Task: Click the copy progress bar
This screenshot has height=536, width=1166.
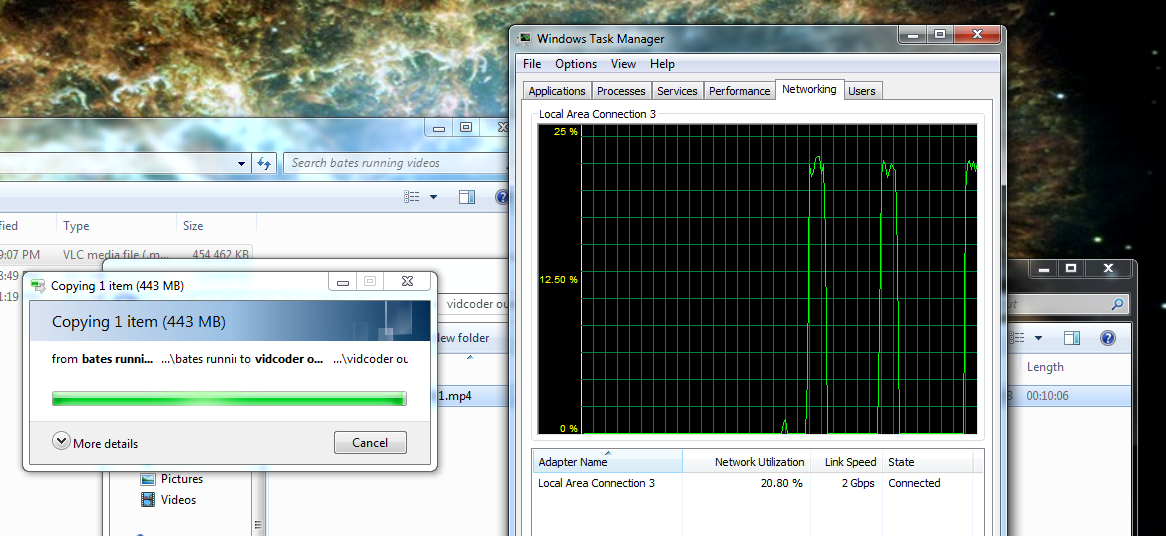Action: pos(229,398)
